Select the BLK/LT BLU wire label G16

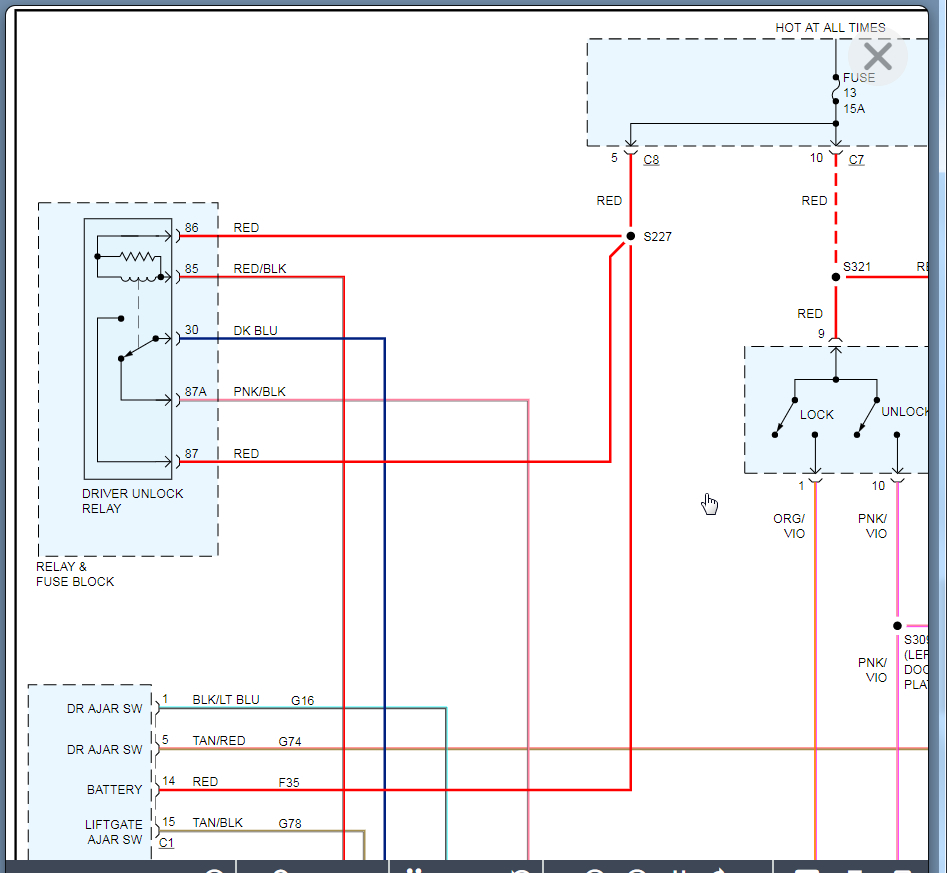pyautogui.click(x=226, y=700)
